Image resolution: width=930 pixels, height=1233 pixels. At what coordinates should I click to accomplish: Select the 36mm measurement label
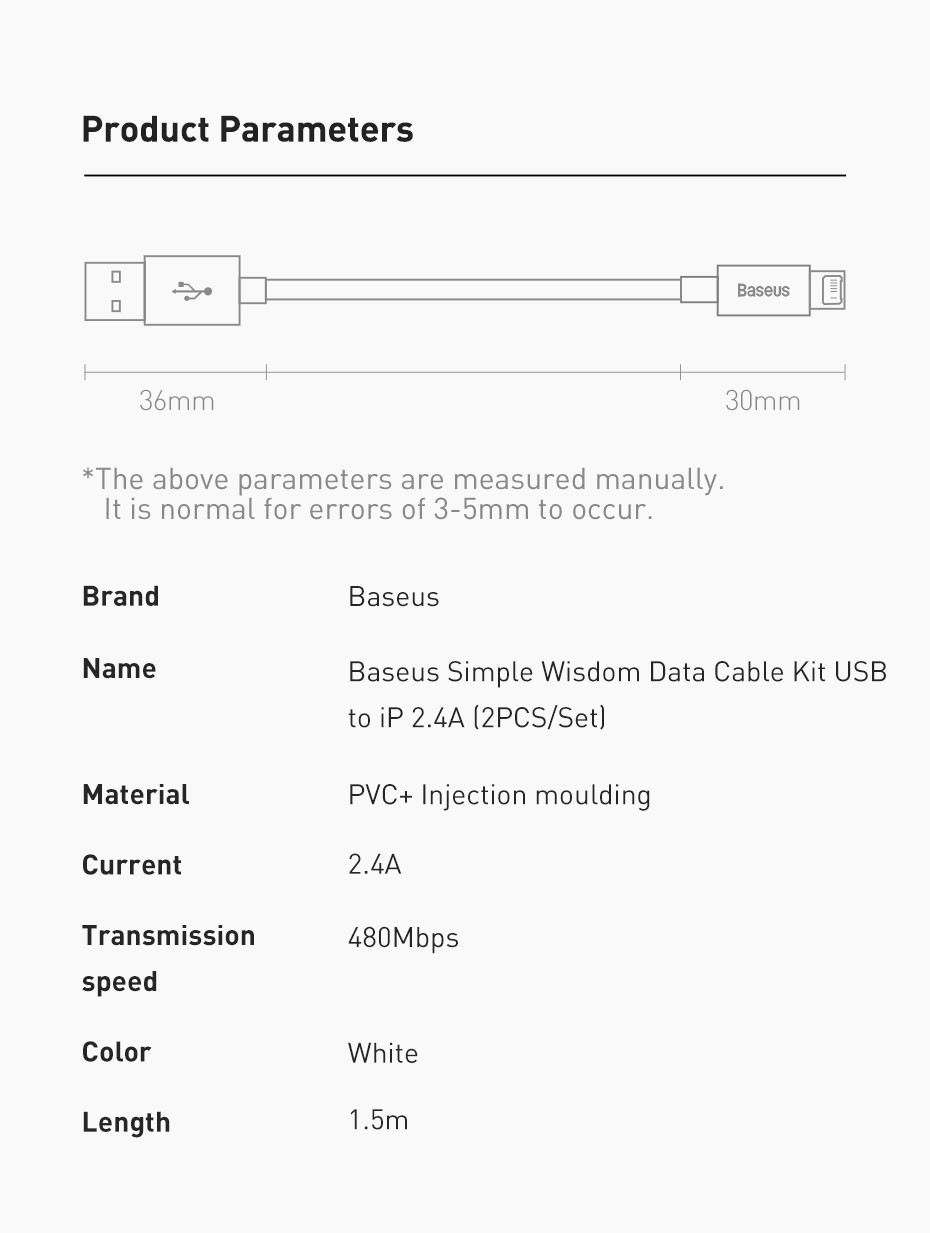point(176,401)
